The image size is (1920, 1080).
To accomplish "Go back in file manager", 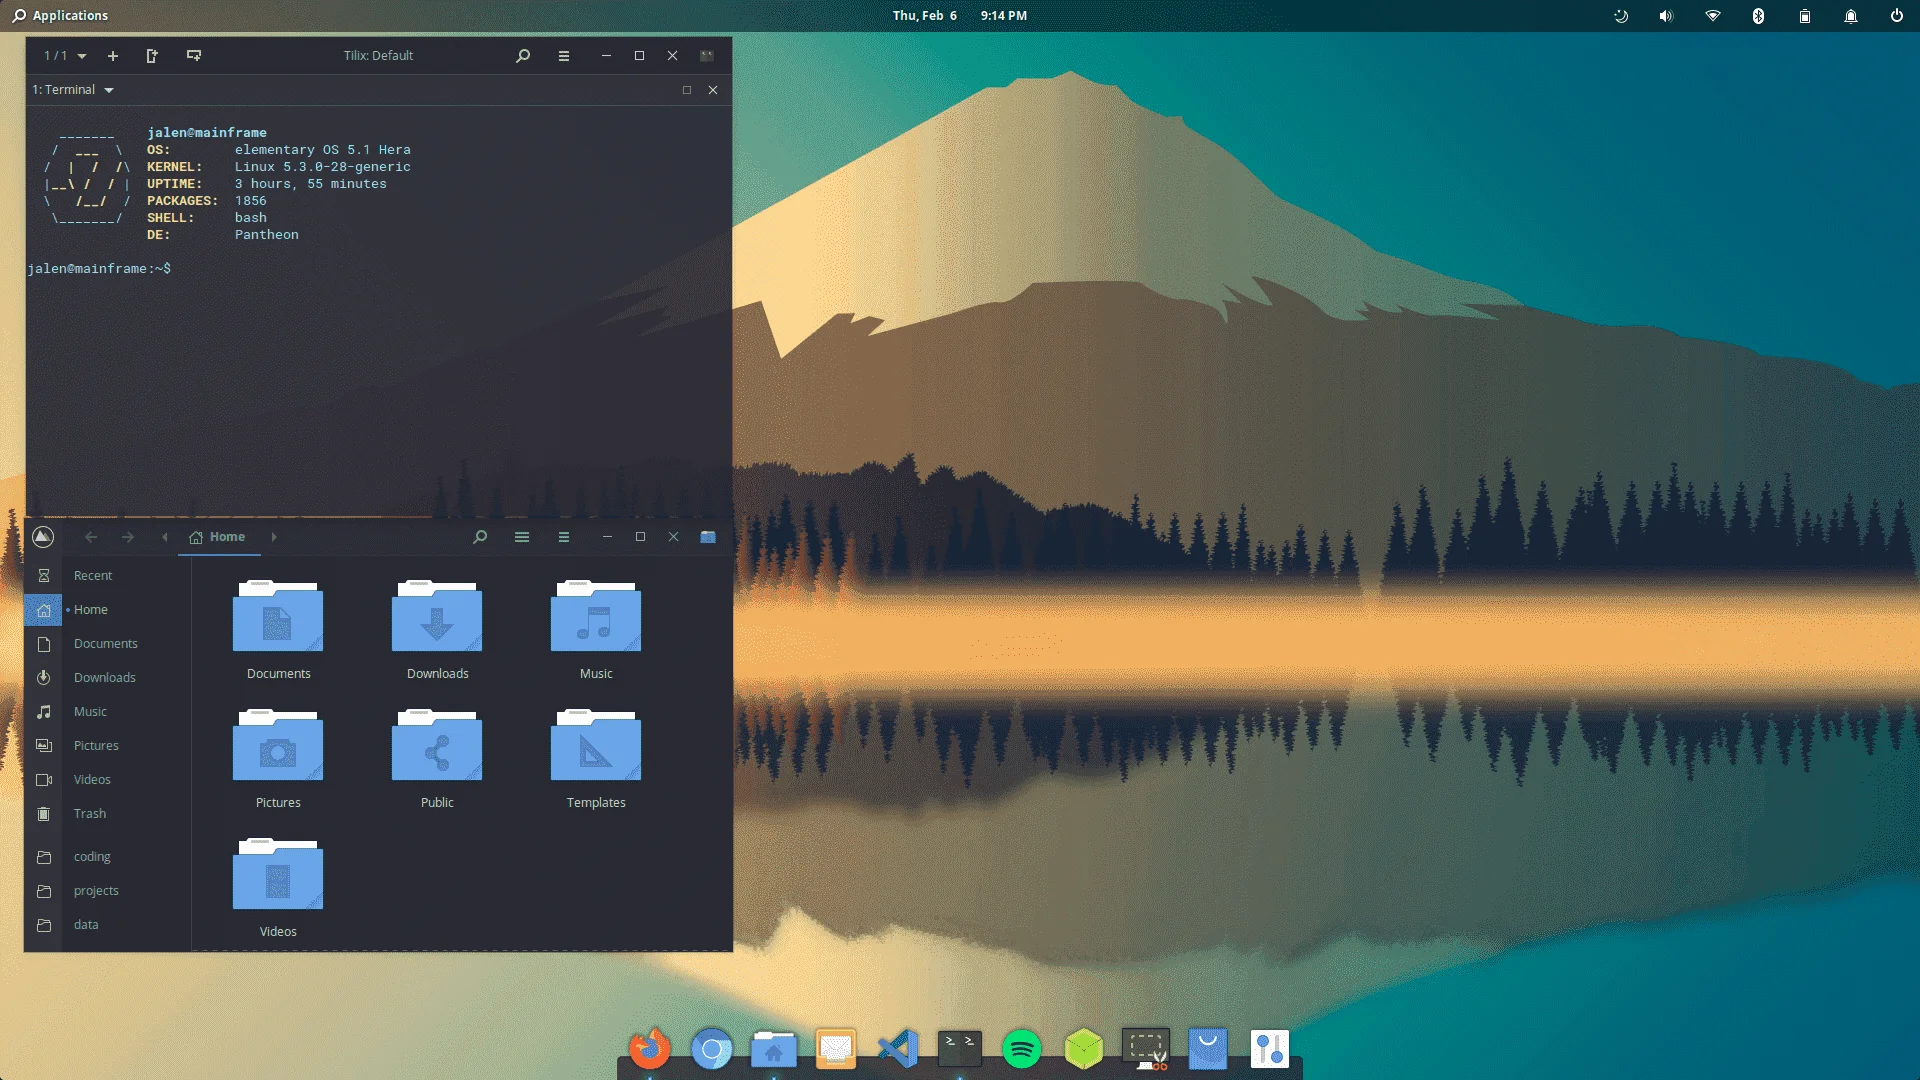I will click(x=91, y=537).
